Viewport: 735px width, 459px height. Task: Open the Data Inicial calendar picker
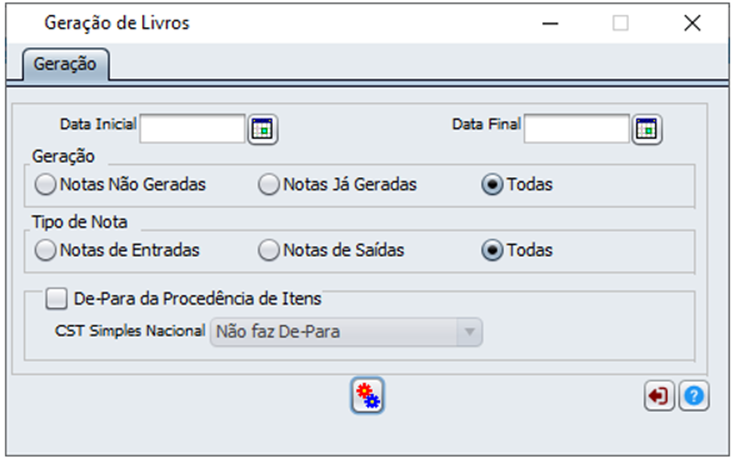pos(262,129)
